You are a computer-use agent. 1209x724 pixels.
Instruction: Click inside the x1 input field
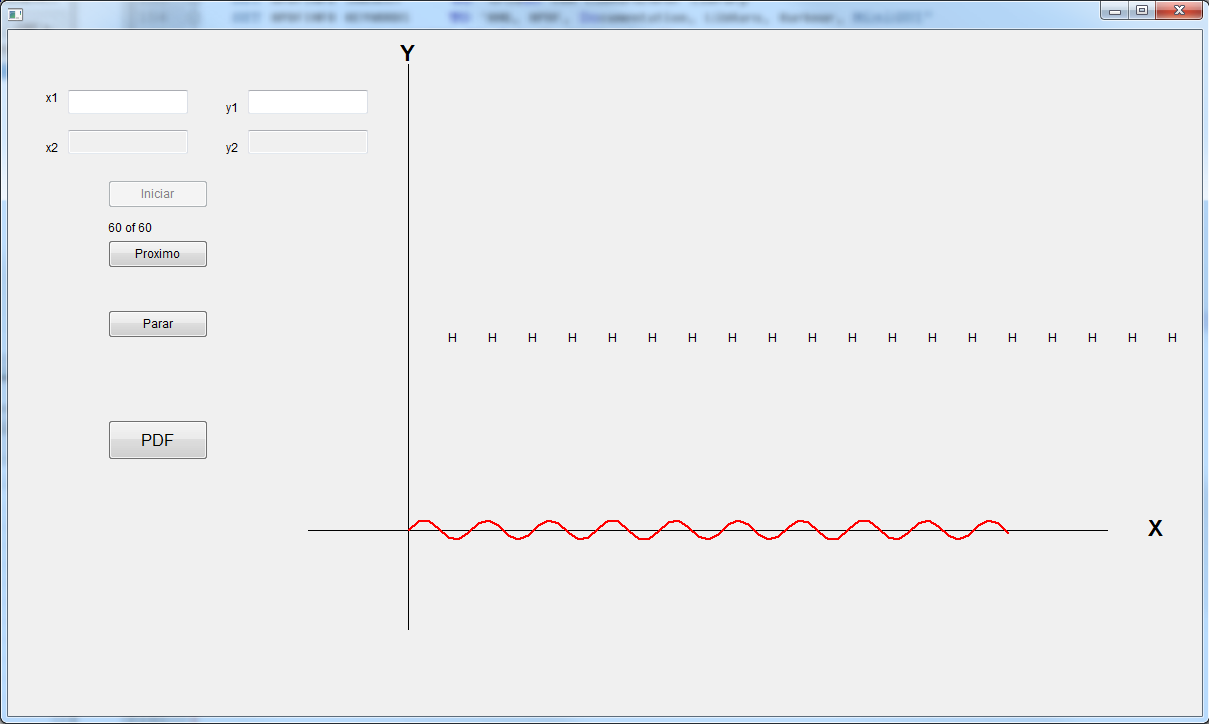(x=127, y=101)
